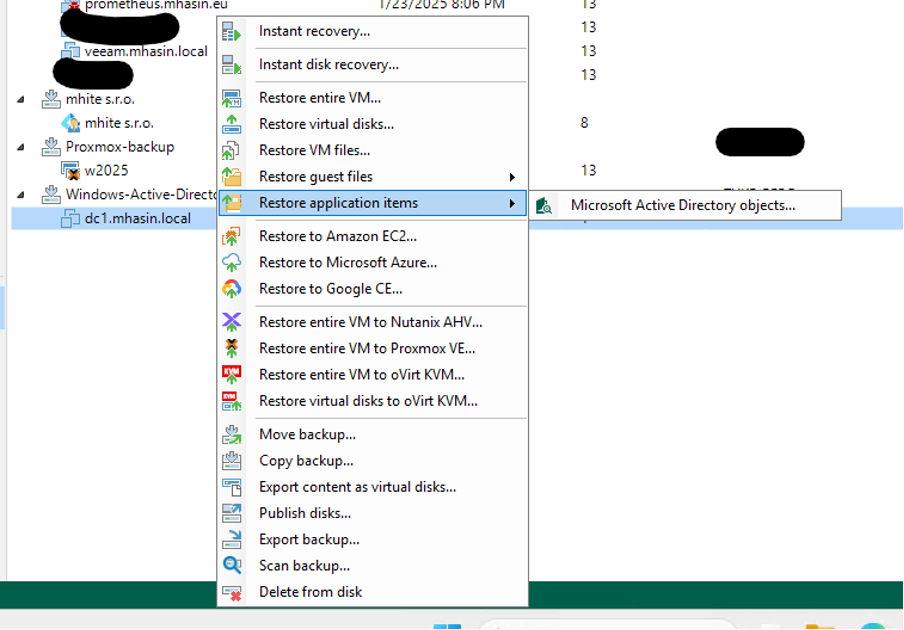Click the w2025 VM icon in the tree
The height and width of the screenshot is (630, 904).
click(x=70, y=171)
